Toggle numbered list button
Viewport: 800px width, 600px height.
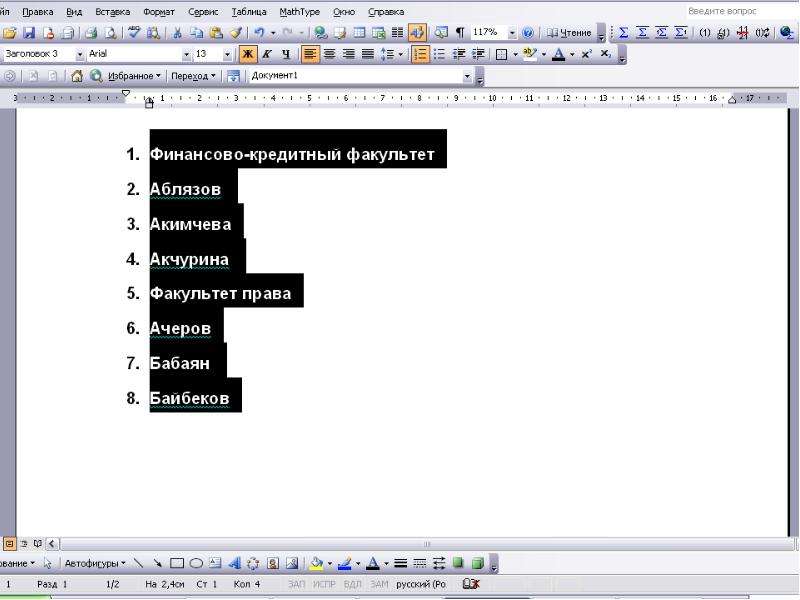420,54
